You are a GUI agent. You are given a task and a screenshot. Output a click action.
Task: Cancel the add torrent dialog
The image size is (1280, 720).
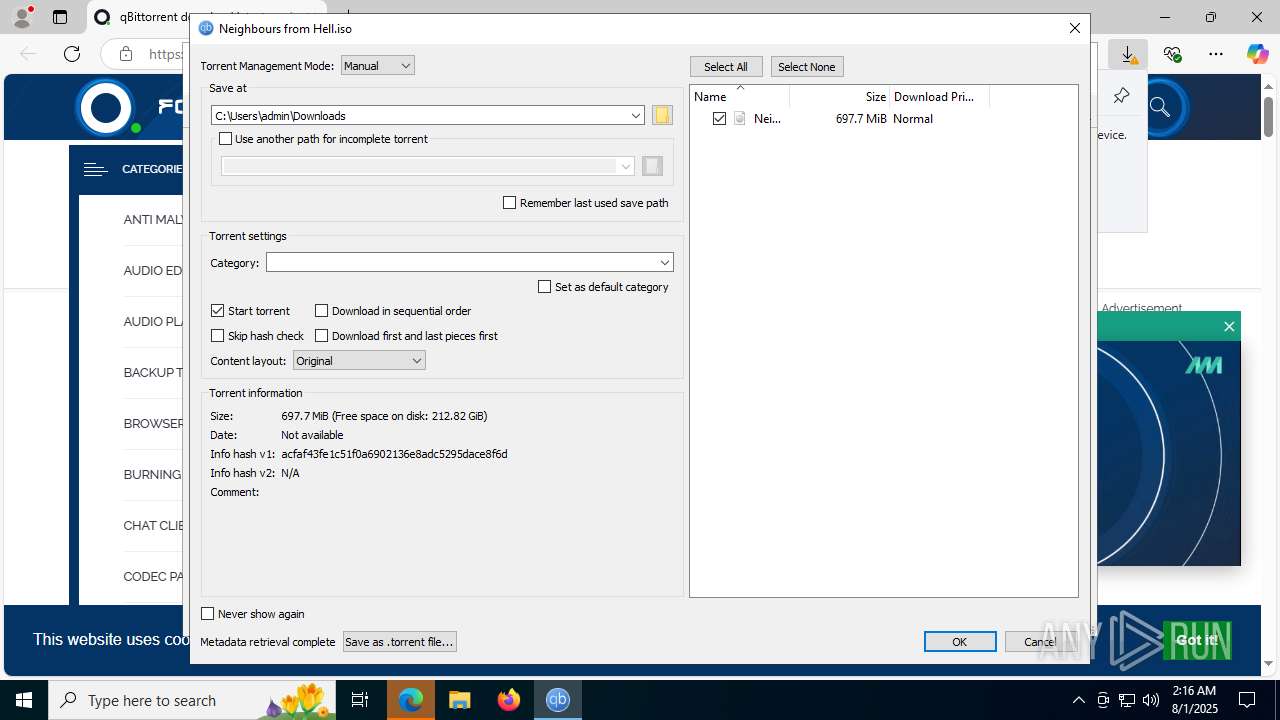click(x=1040, y=642)
